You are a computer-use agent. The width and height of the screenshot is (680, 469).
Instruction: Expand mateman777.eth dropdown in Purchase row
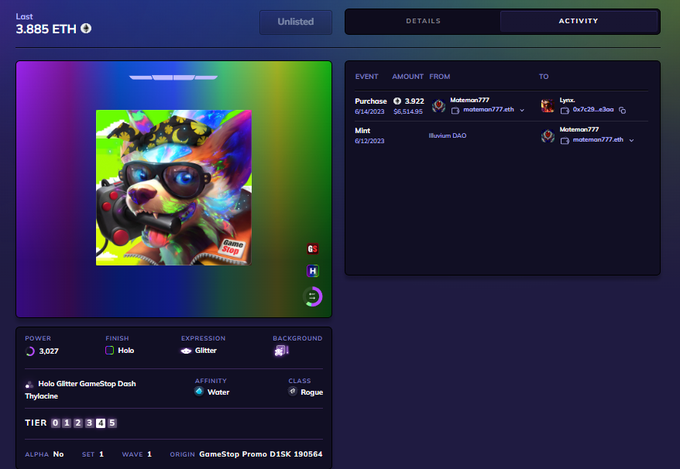click(x=522, y=110)
